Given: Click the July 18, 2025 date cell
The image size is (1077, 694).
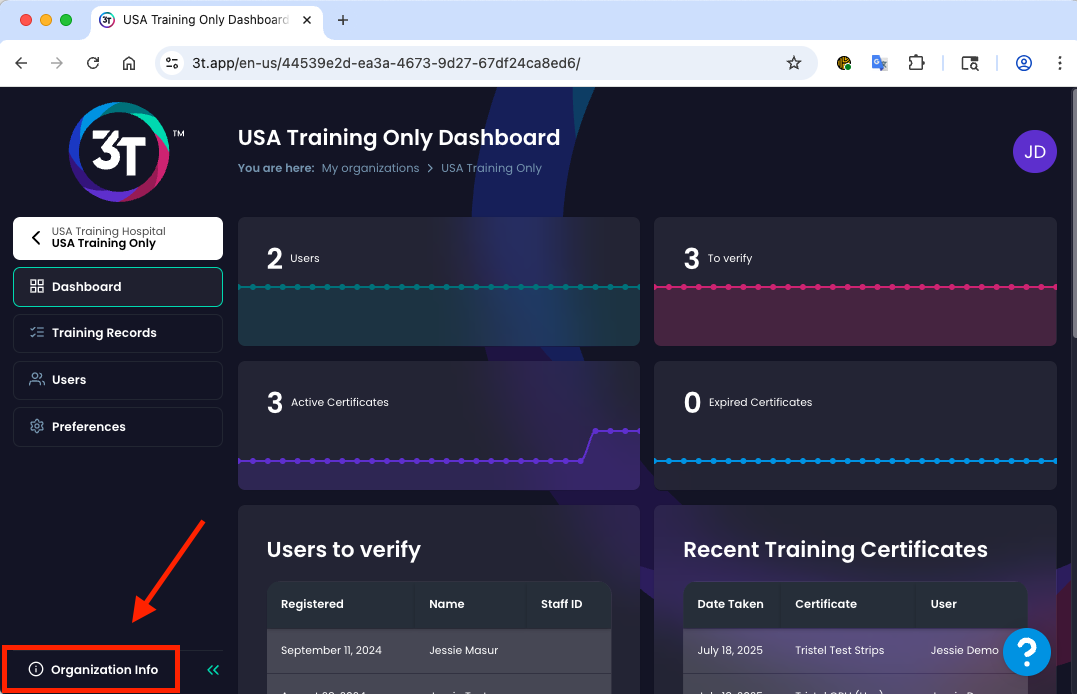Looking at the screenshot, I should [x=730, y=650].
